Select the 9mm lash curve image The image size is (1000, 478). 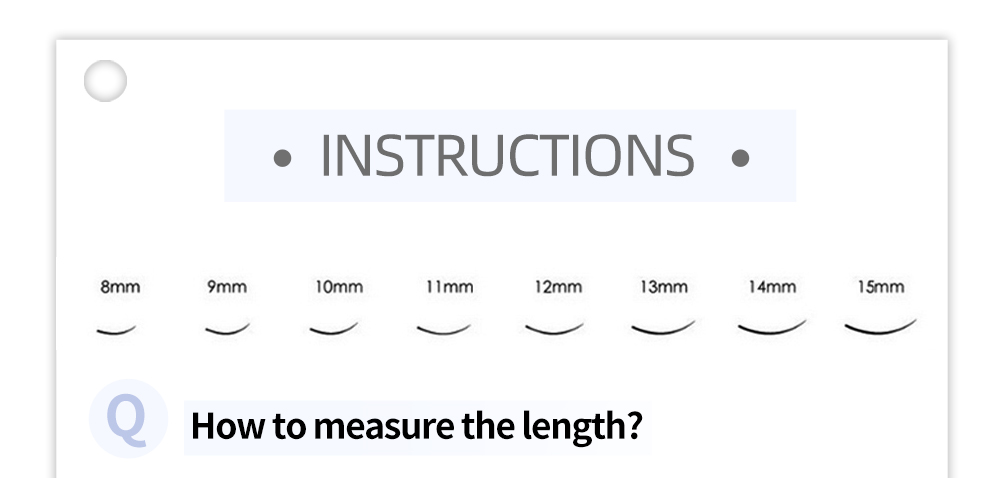point(226,329)
